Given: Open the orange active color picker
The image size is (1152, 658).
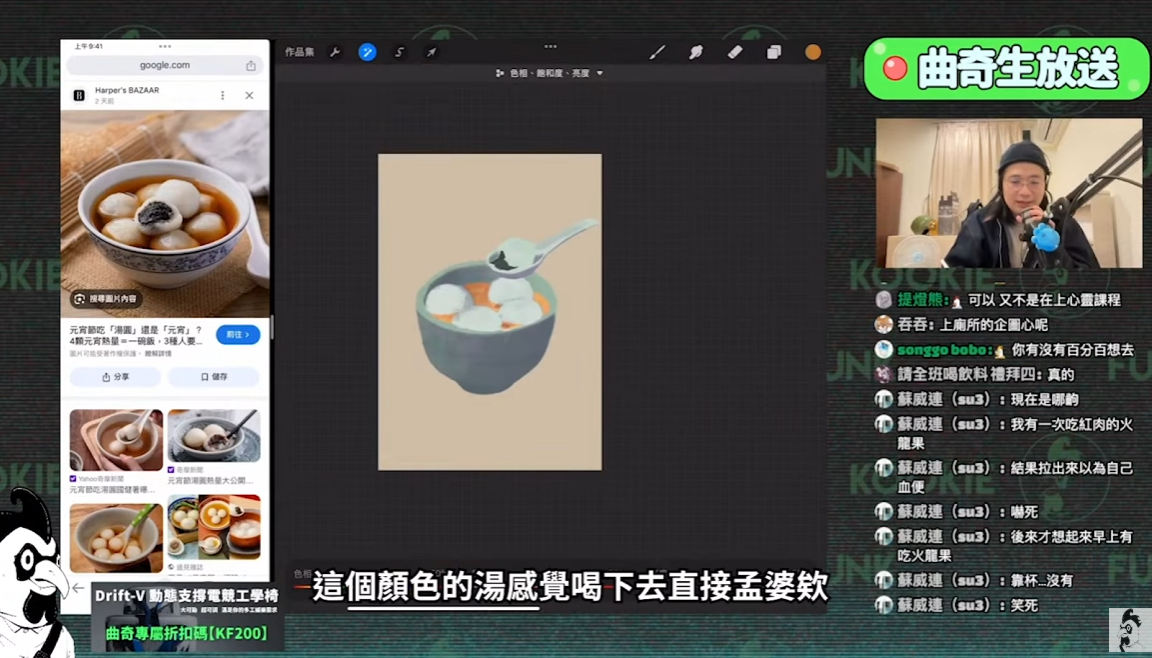Looking at the screenshot, I should pos(813,52).
